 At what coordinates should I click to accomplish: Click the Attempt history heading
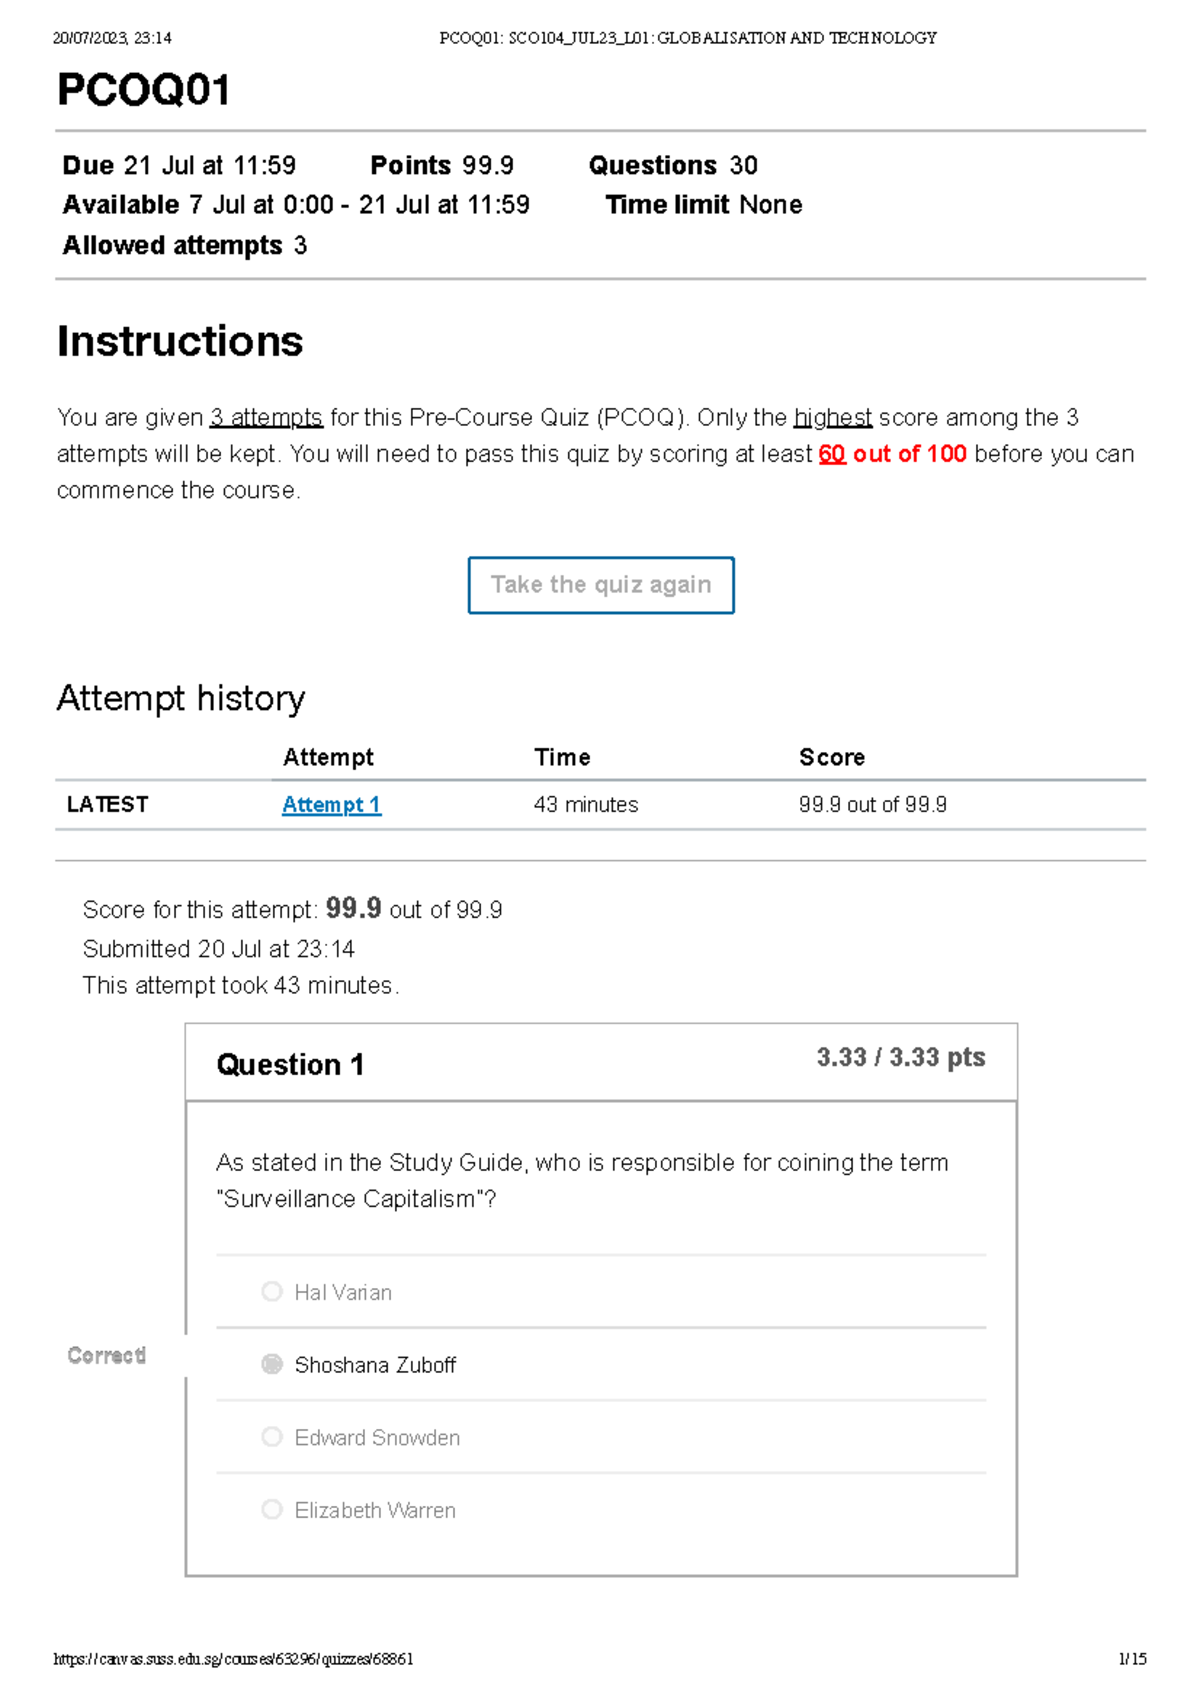[181, 698]
